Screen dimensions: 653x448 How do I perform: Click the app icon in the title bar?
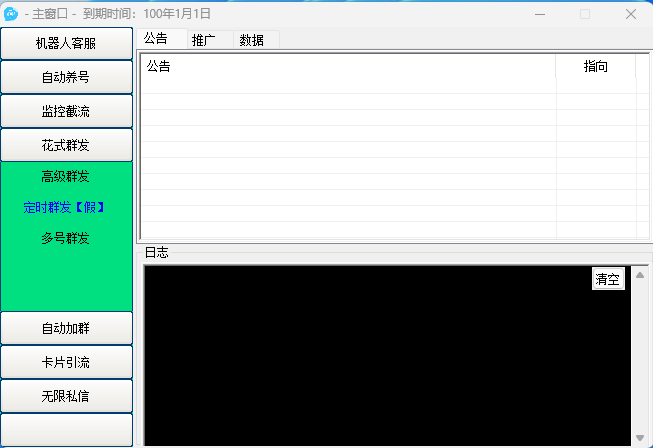(12, 14)
